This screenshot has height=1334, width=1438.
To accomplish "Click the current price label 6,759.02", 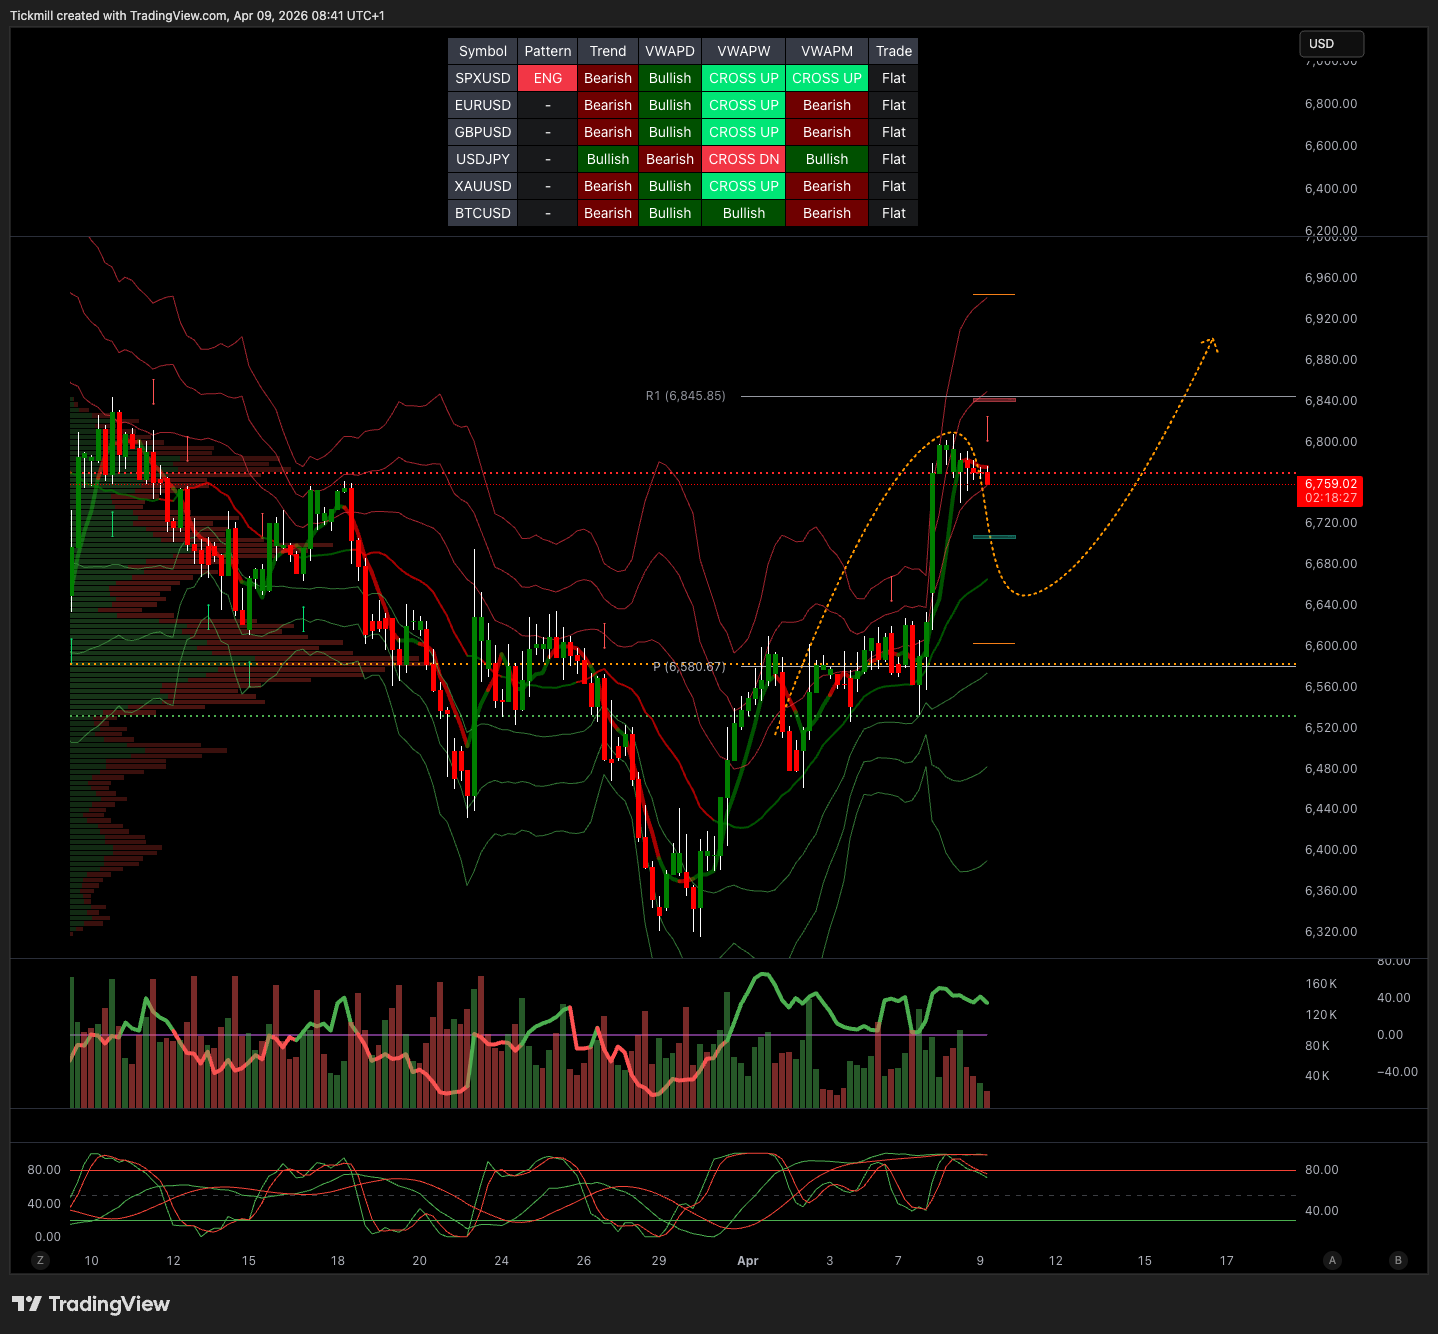I will [x=1330, y=484].
